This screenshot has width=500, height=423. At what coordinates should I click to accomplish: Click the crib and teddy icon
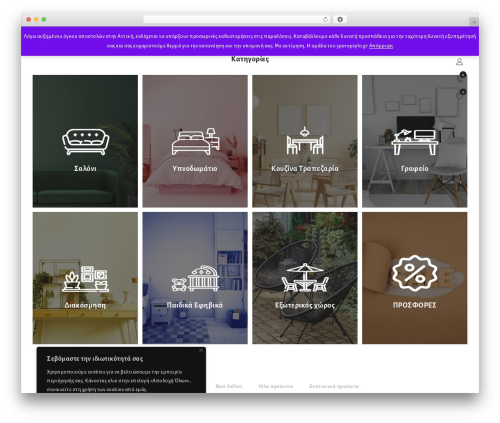195,278
